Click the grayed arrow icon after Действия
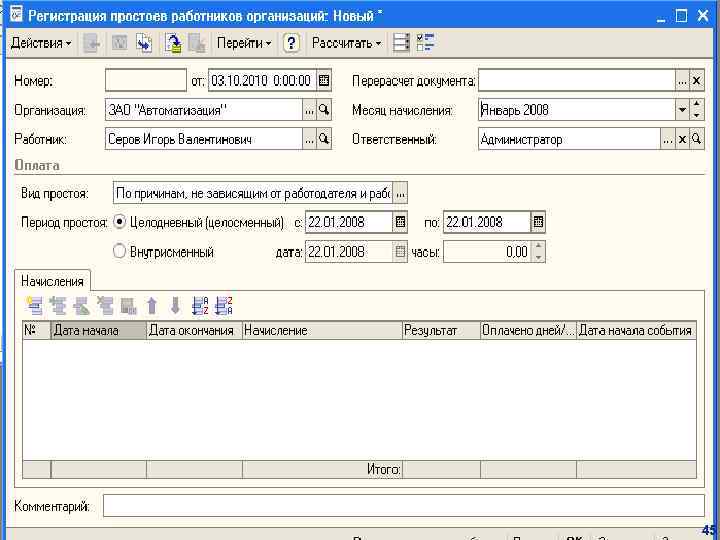The image size is (720, 540). tap(91, 43)
